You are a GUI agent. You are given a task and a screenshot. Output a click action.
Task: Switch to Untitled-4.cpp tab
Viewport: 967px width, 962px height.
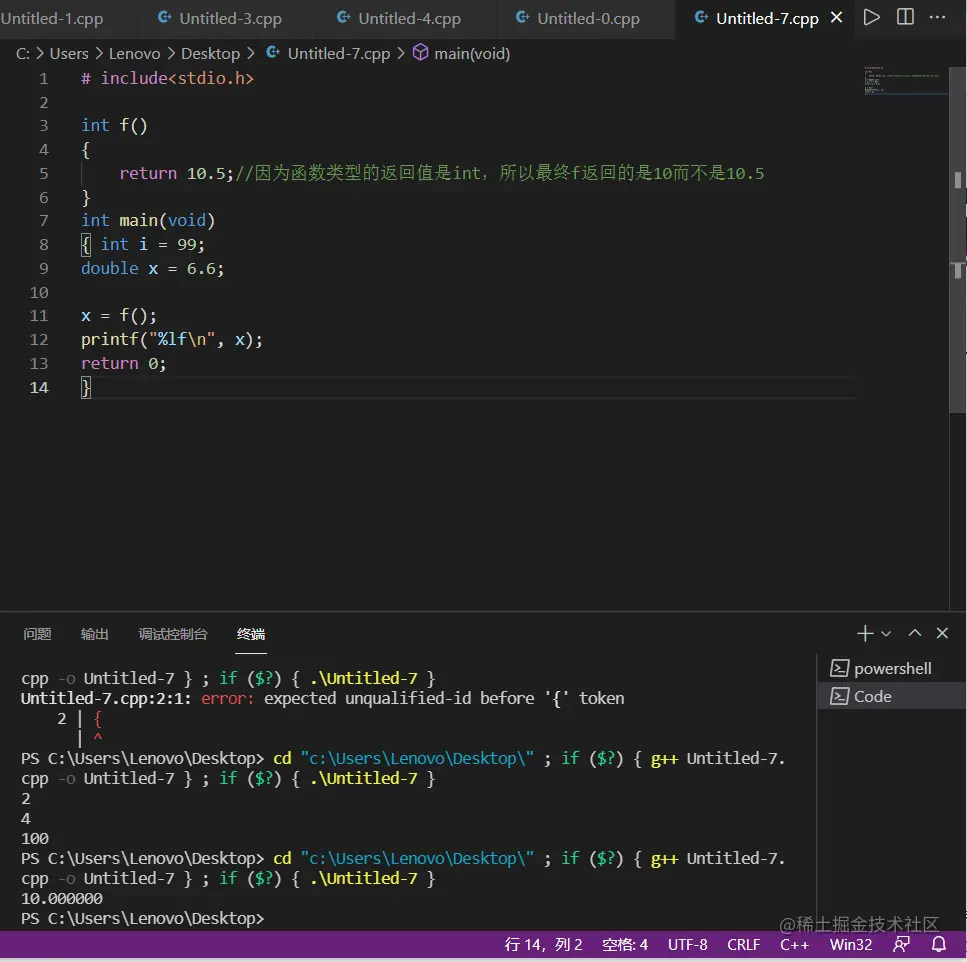point(407,18)
